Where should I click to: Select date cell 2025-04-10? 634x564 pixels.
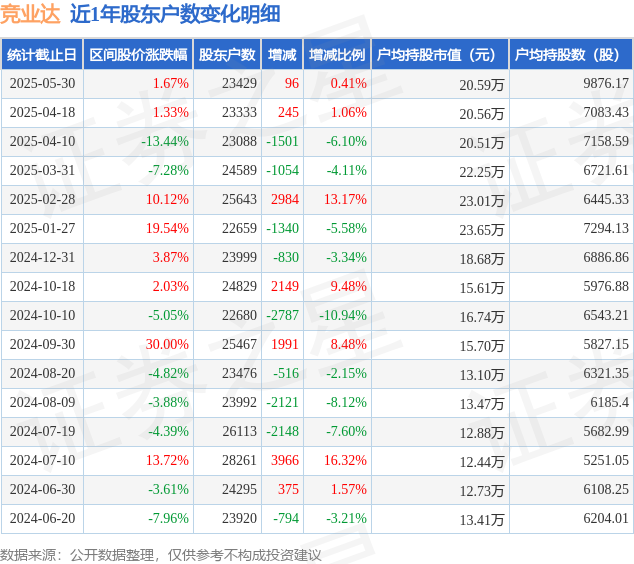(x=42, y=142)
